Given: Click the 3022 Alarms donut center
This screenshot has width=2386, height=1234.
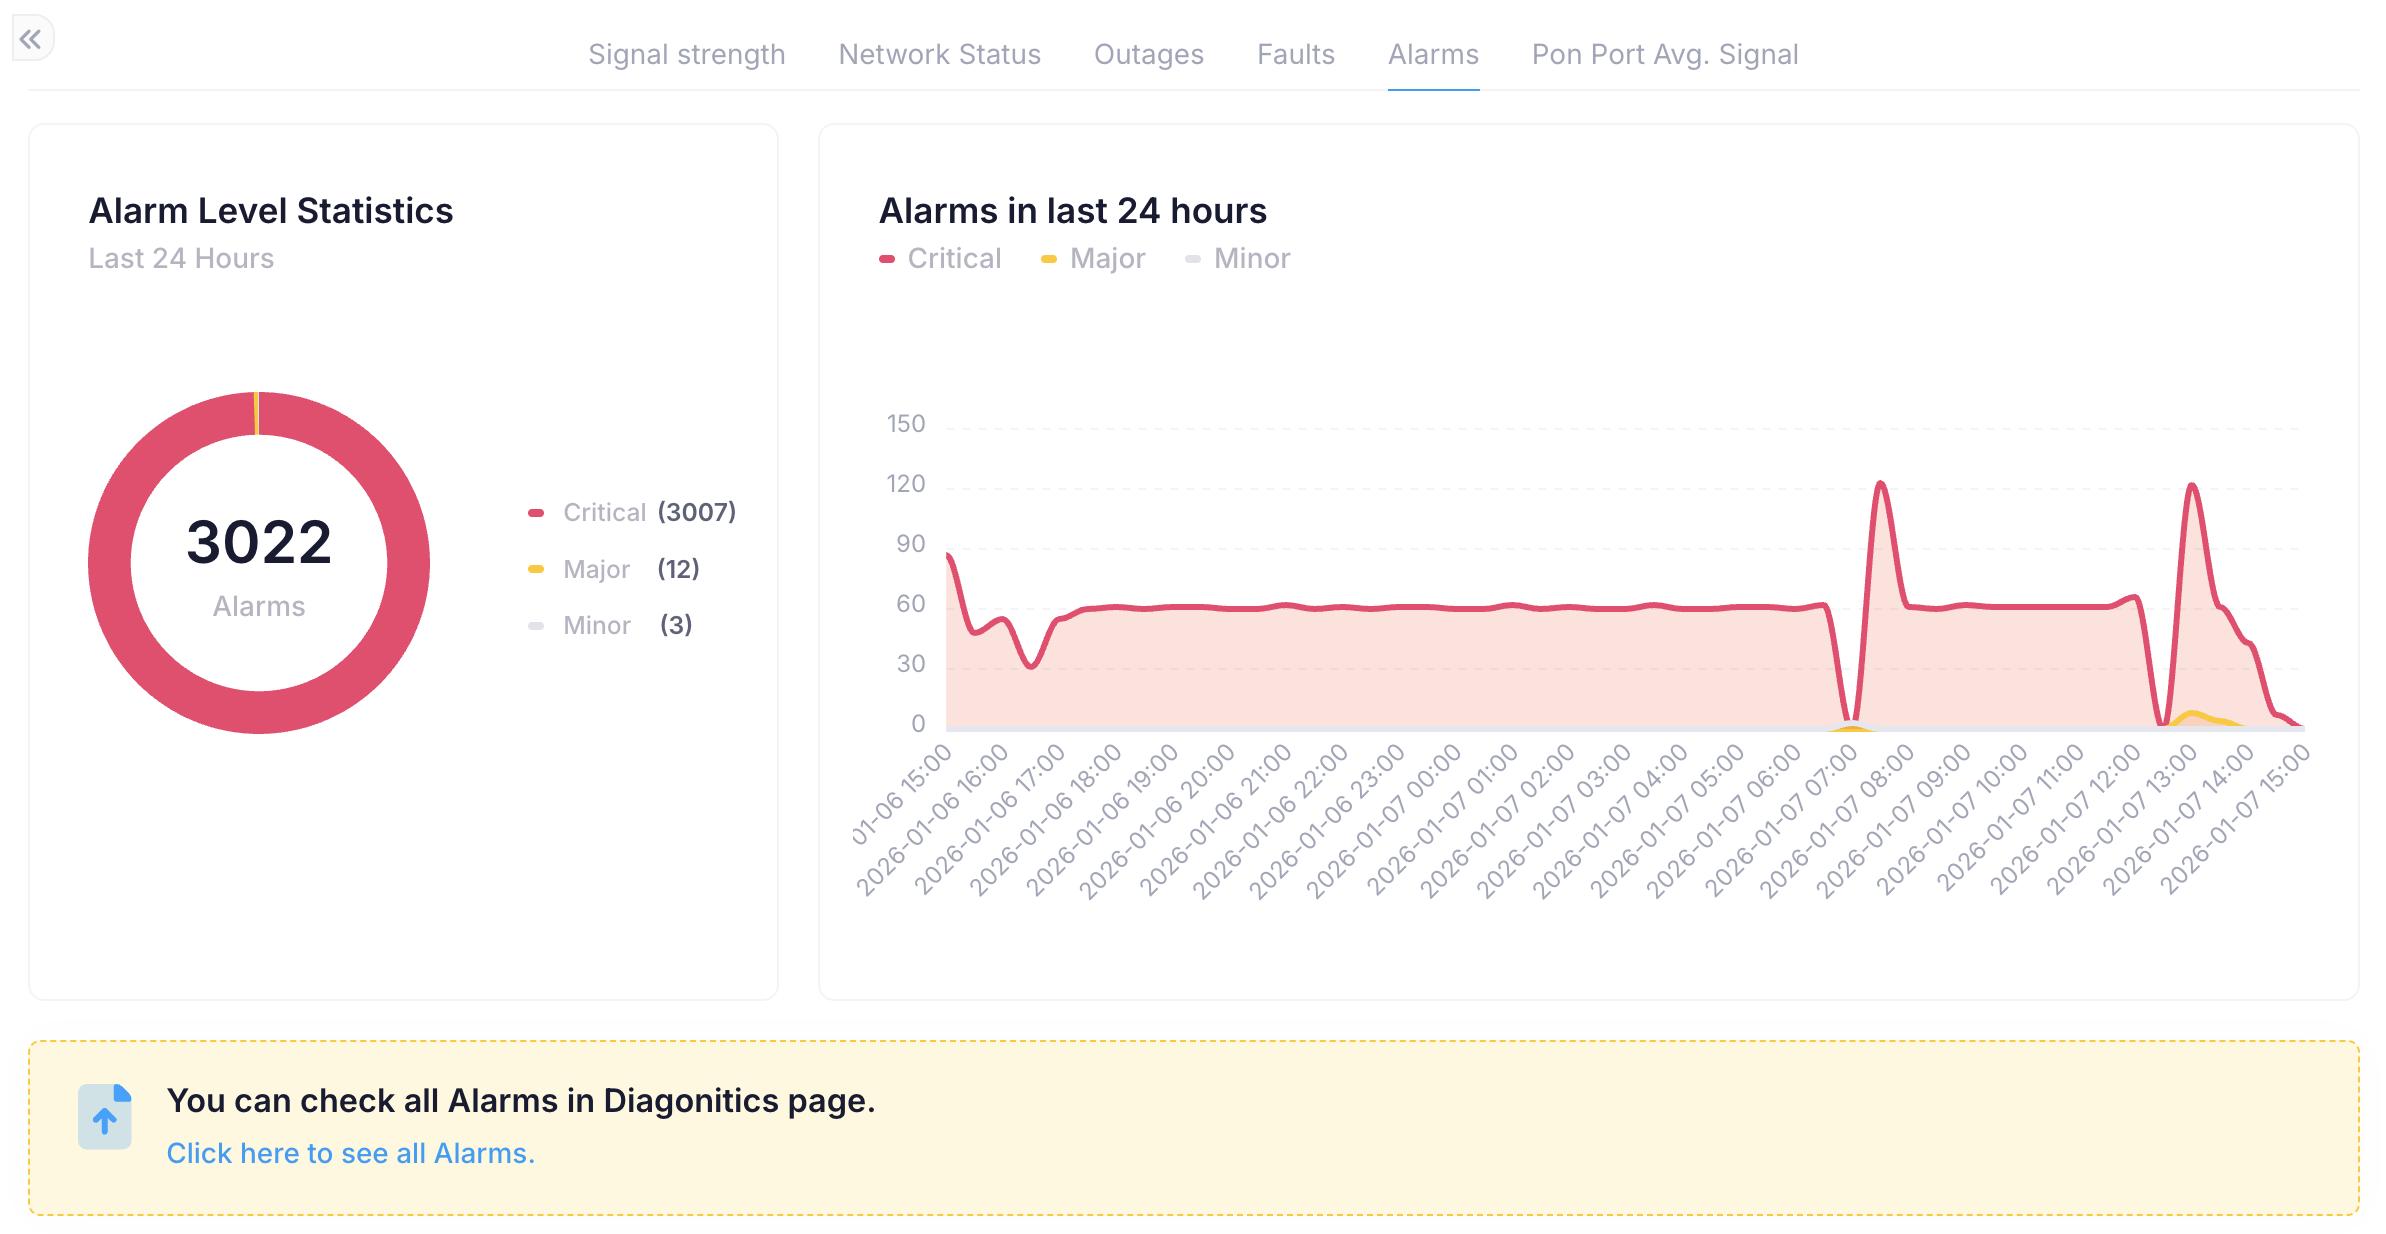Looking at the screenshot, I should pos(259,562).
